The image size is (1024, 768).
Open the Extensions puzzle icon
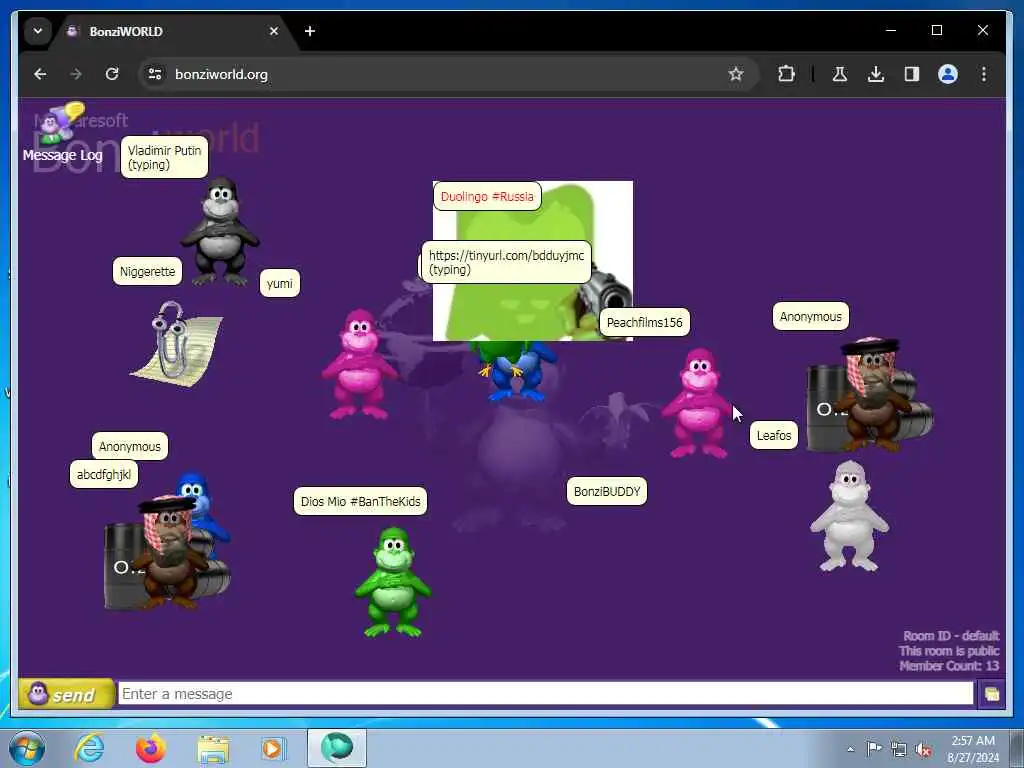786,74
